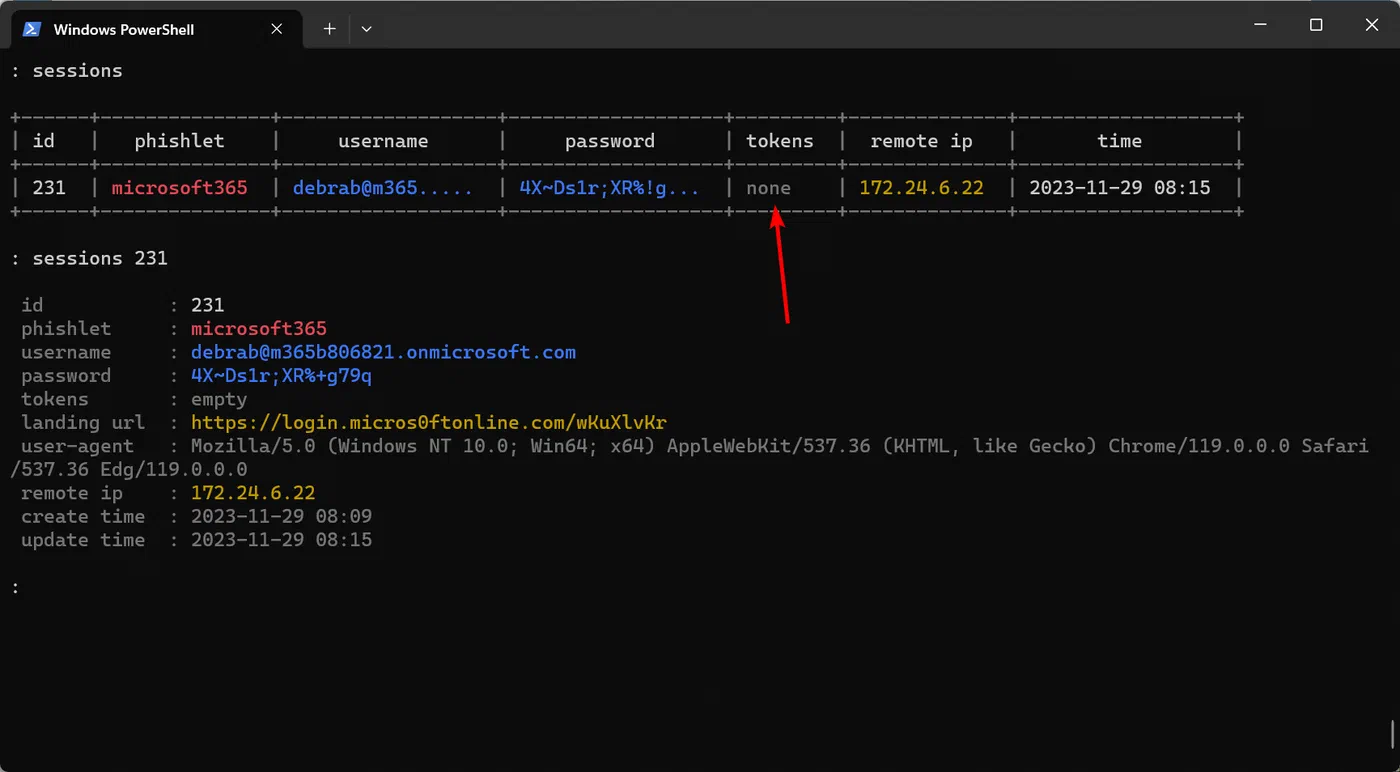Viewport: 1400px width, 772px height.
Task: Click the red microsoft365 cell in the table
Action: (x=179, y=188)
